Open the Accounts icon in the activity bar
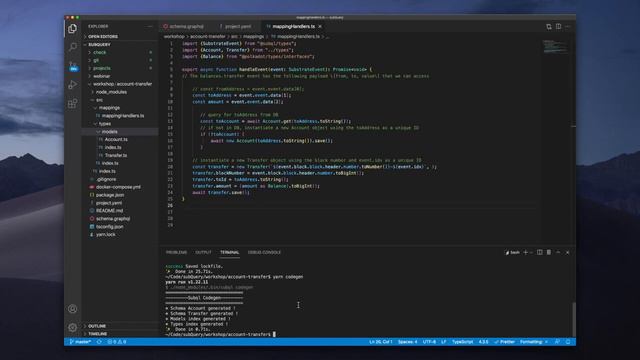640x360 pixels. click(73, 309)
